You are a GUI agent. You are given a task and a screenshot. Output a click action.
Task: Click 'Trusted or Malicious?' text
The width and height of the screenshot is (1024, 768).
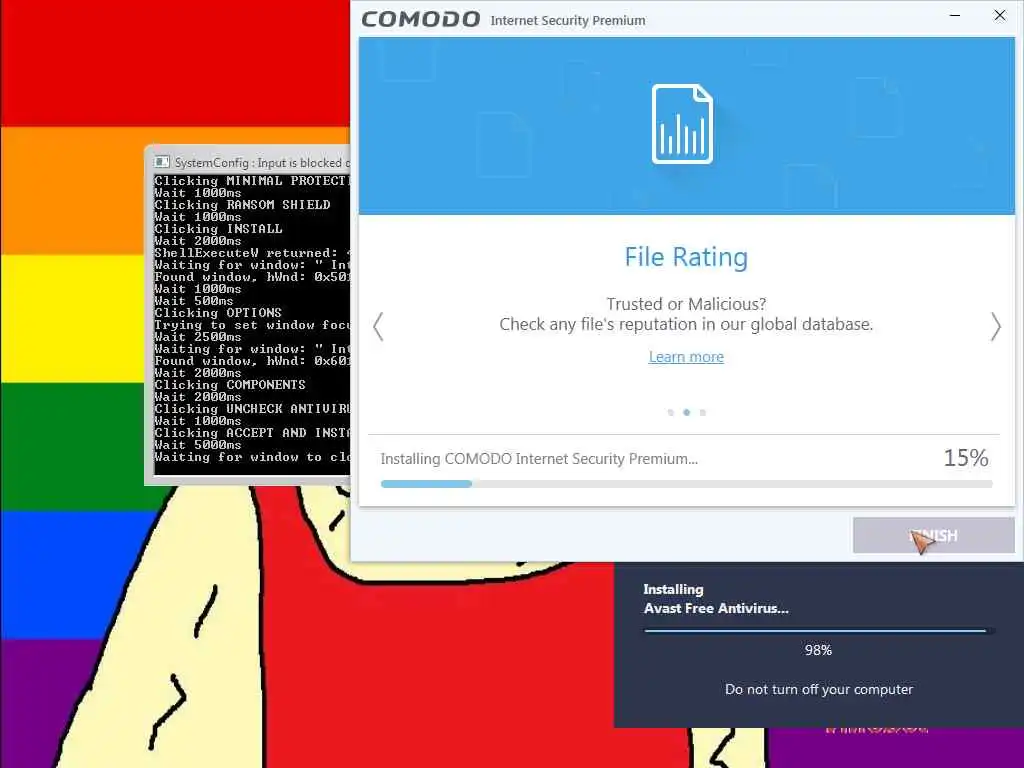click(x=686, y=304)
